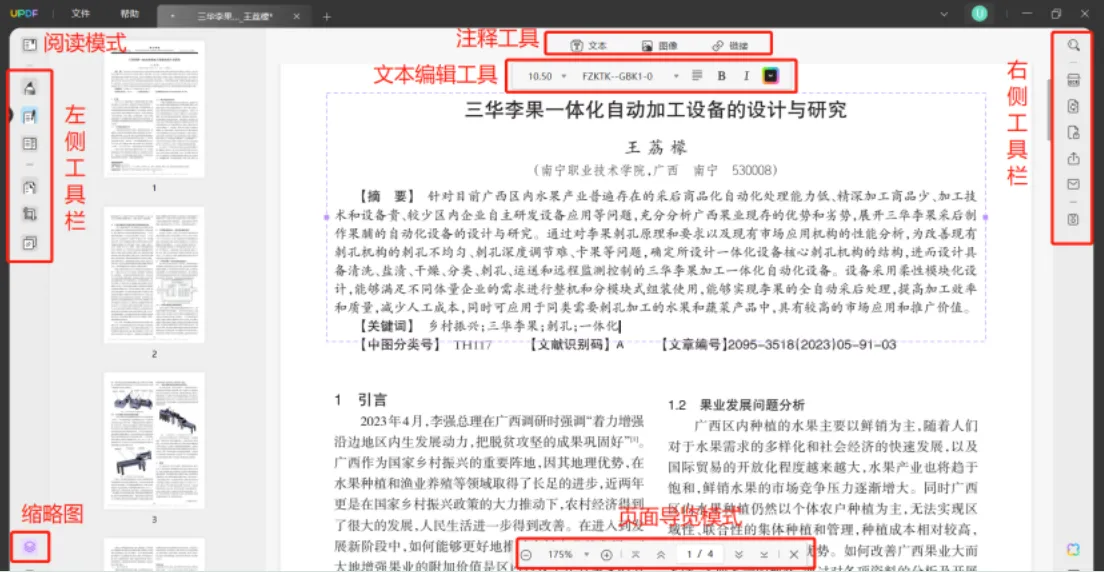Image resolution: width=1104 pixels, height=572 pixels.
Task: Open the search magnifier icon
Action: (x=1074, y=45)
